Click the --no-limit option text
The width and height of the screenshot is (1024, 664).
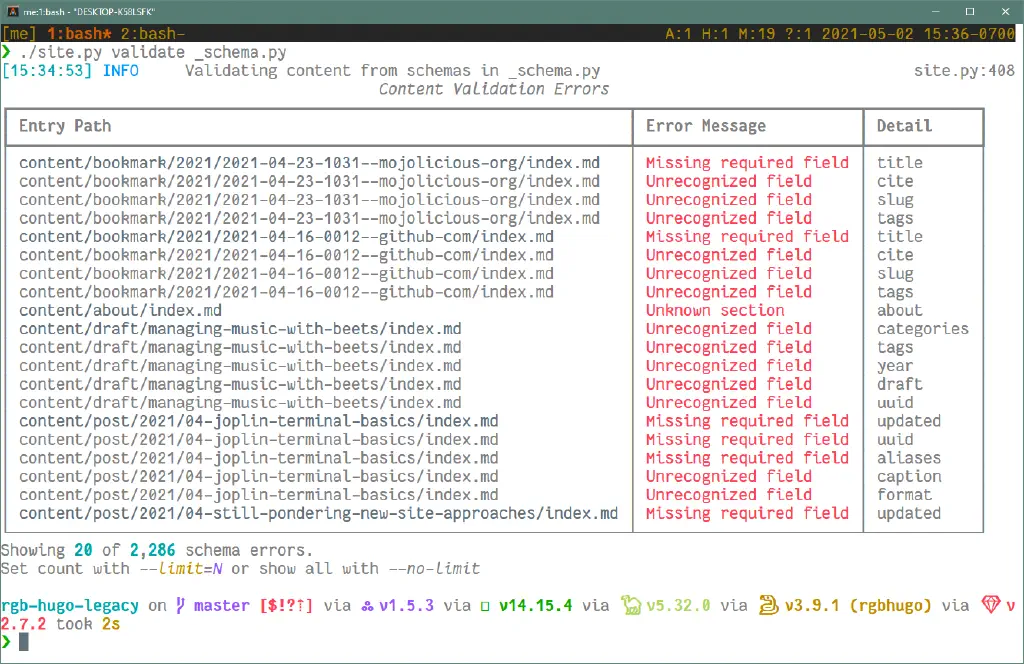(434, 569)
